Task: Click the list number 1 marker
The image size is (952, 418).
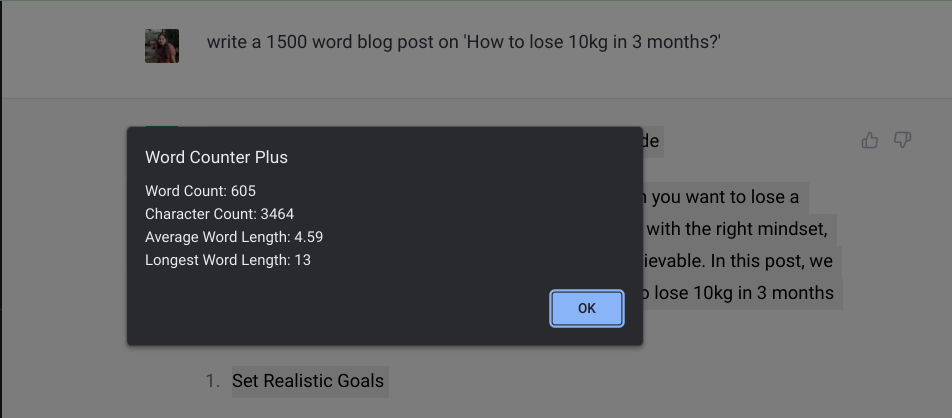Action: (211, 381)
